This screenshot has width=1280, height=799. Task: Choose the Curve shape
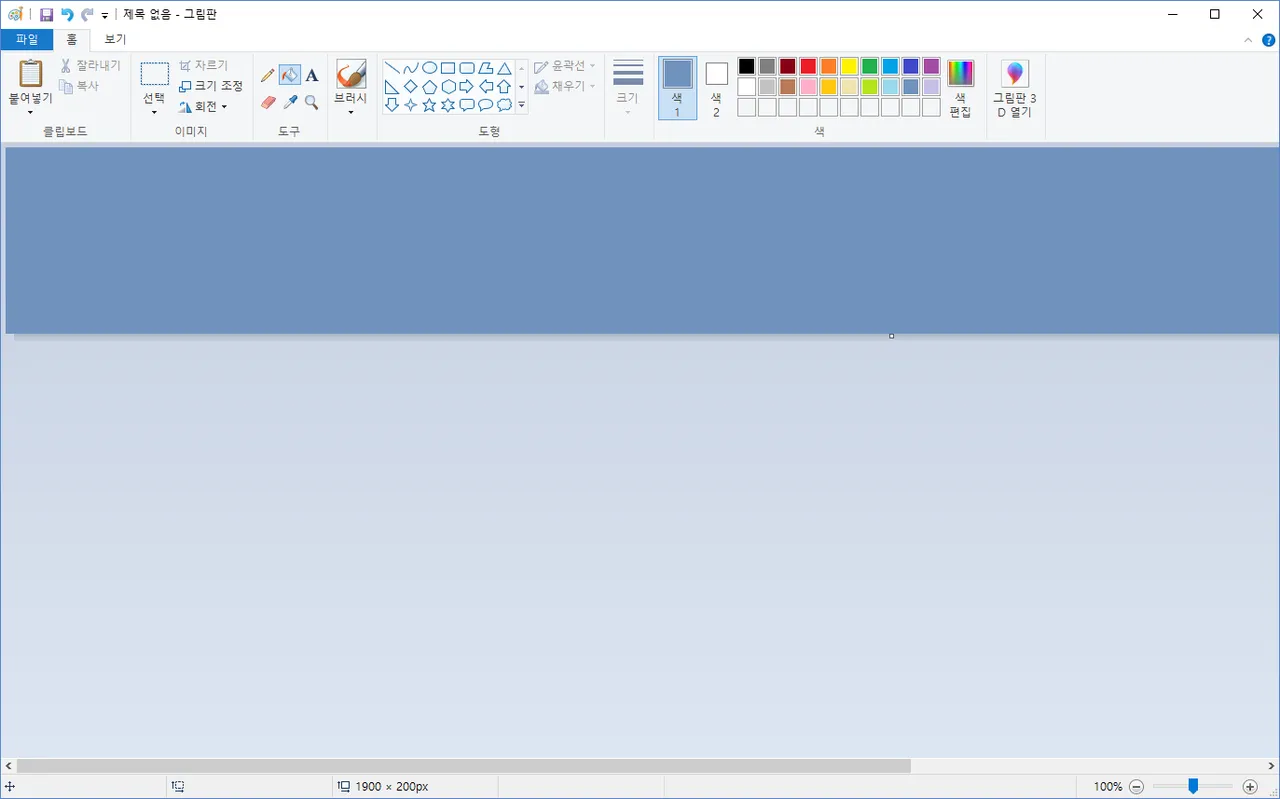pos(411,68)
